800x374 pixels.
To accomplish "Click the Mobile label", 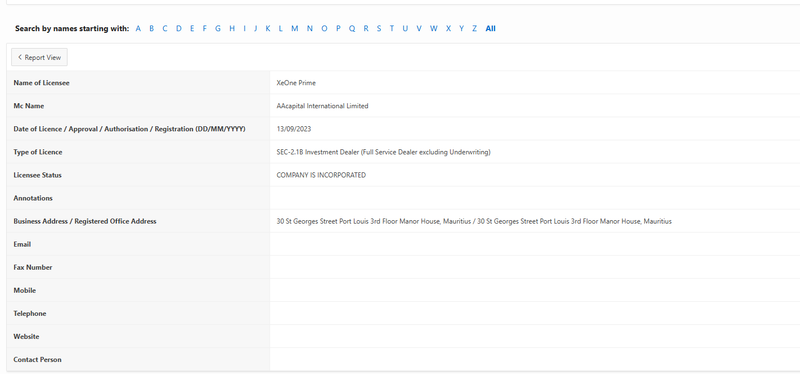I will pos(24,290).
